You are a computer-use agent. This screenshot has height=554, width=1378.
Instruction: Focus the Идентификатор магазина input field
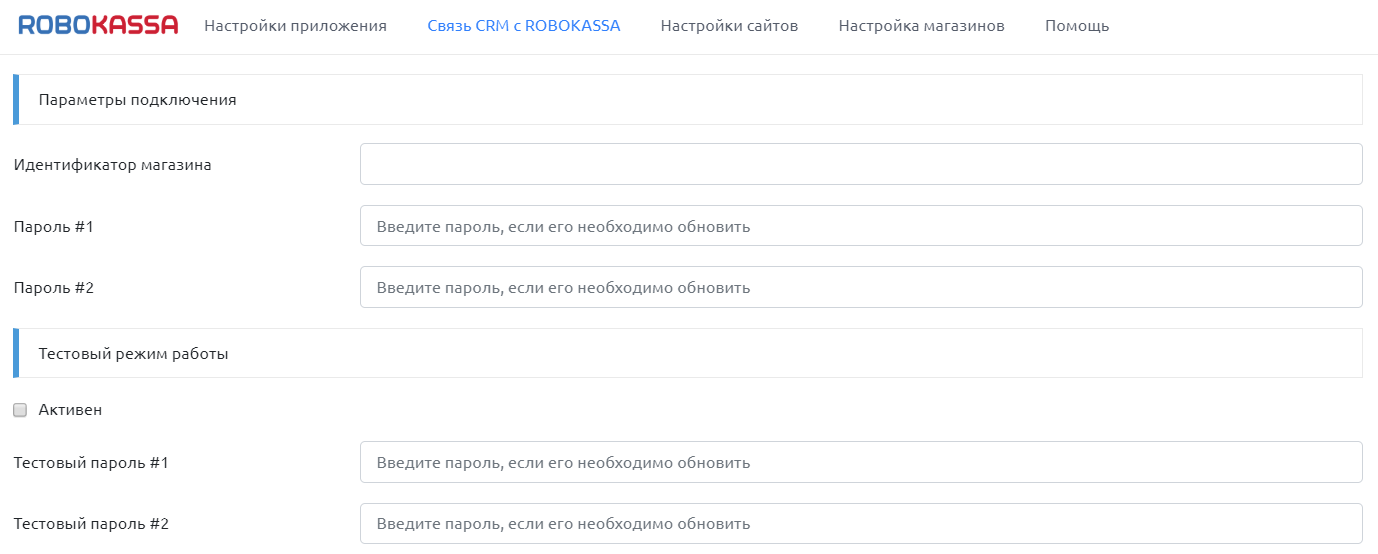coord(860,164)
